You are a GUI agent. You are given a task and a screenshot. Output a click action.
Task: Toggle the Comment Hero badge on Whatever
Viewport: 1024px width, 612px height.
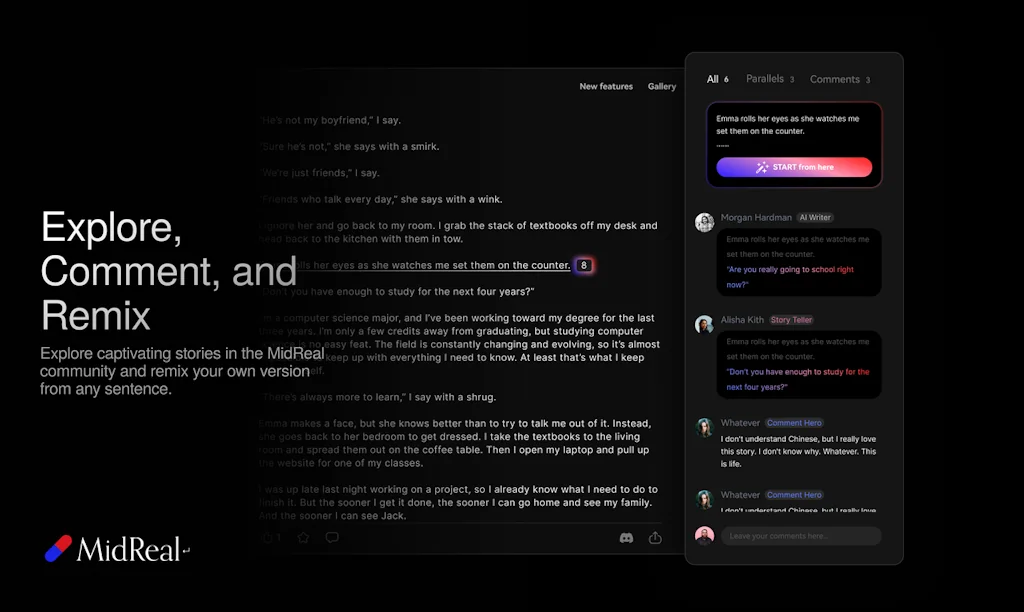pyautogui.click(x=794, y=422)
